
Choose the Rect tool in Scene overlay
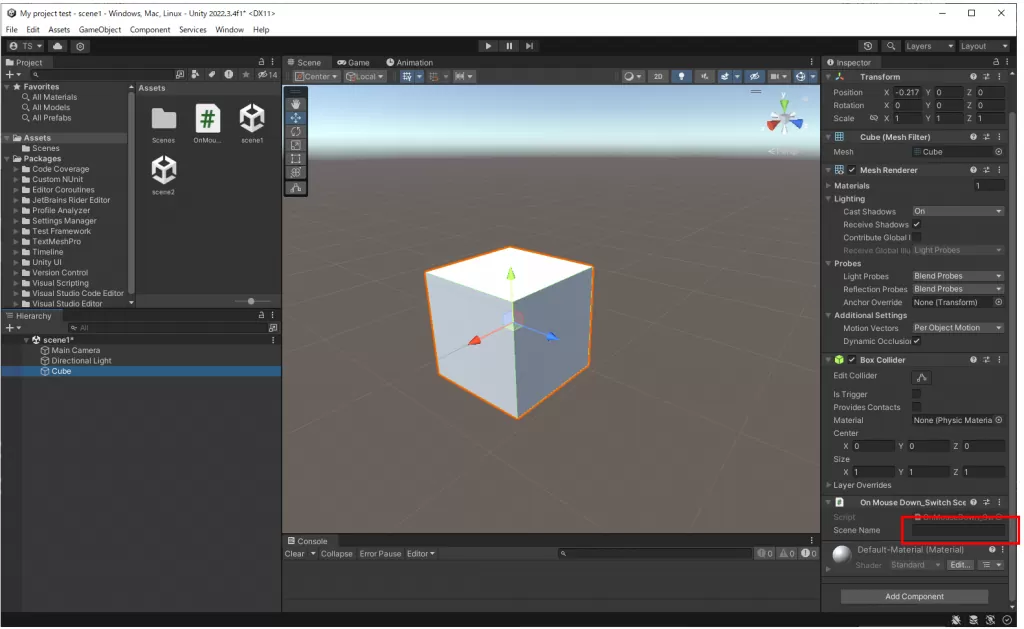pos(296,159)
